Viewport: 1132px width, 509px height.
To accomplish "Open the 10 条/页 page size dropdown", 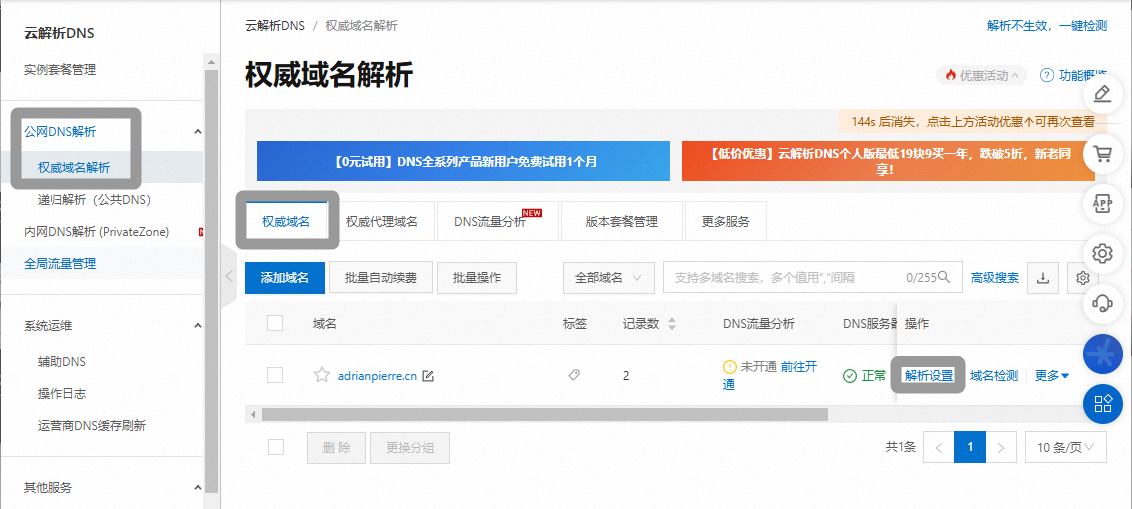I will [x=1065, y=447].
